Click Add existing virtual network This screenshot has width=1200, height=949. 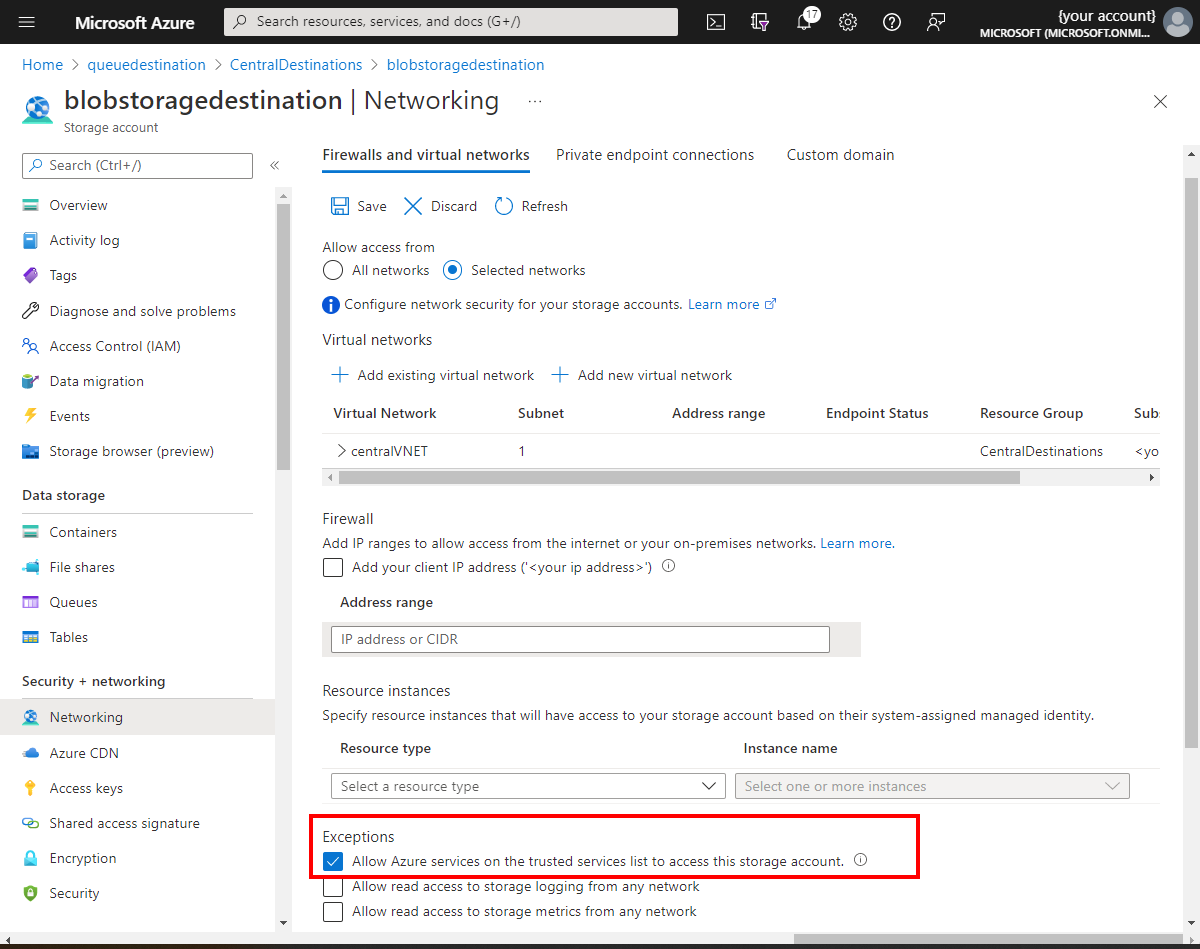click(432, 375)
